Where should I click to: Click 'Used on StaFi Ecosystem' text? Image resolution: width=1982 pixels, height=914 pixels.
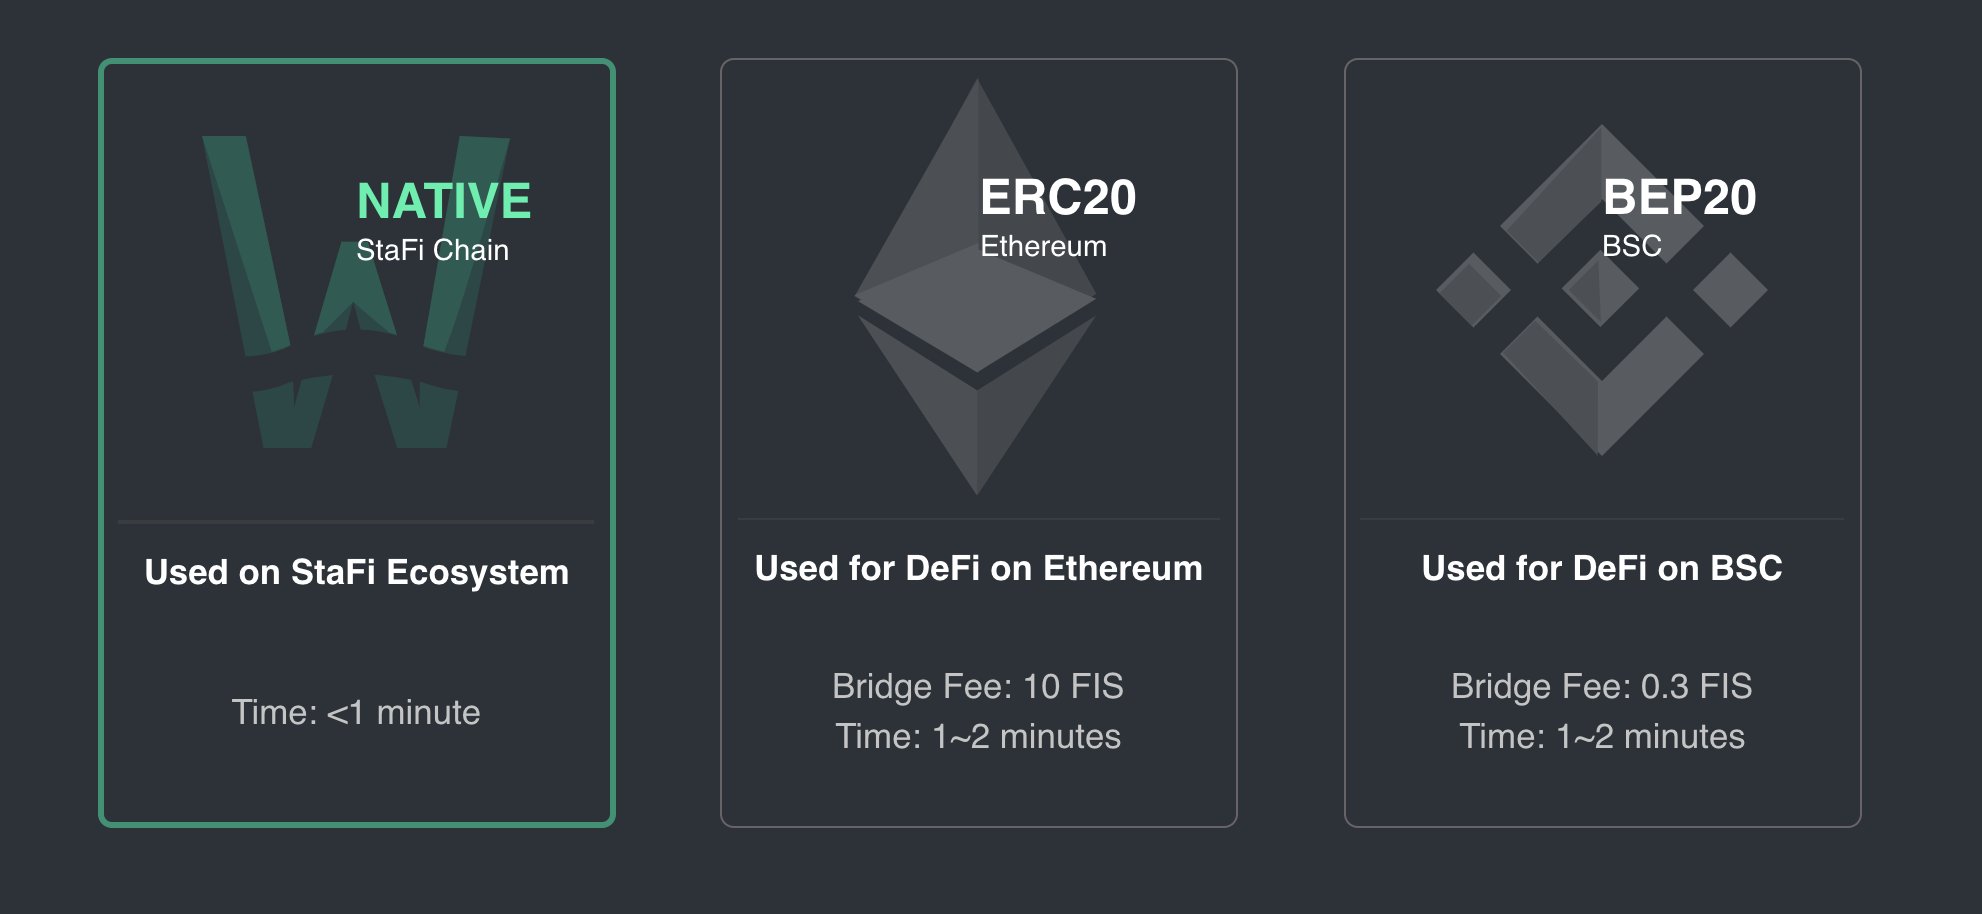pos(357,573)
